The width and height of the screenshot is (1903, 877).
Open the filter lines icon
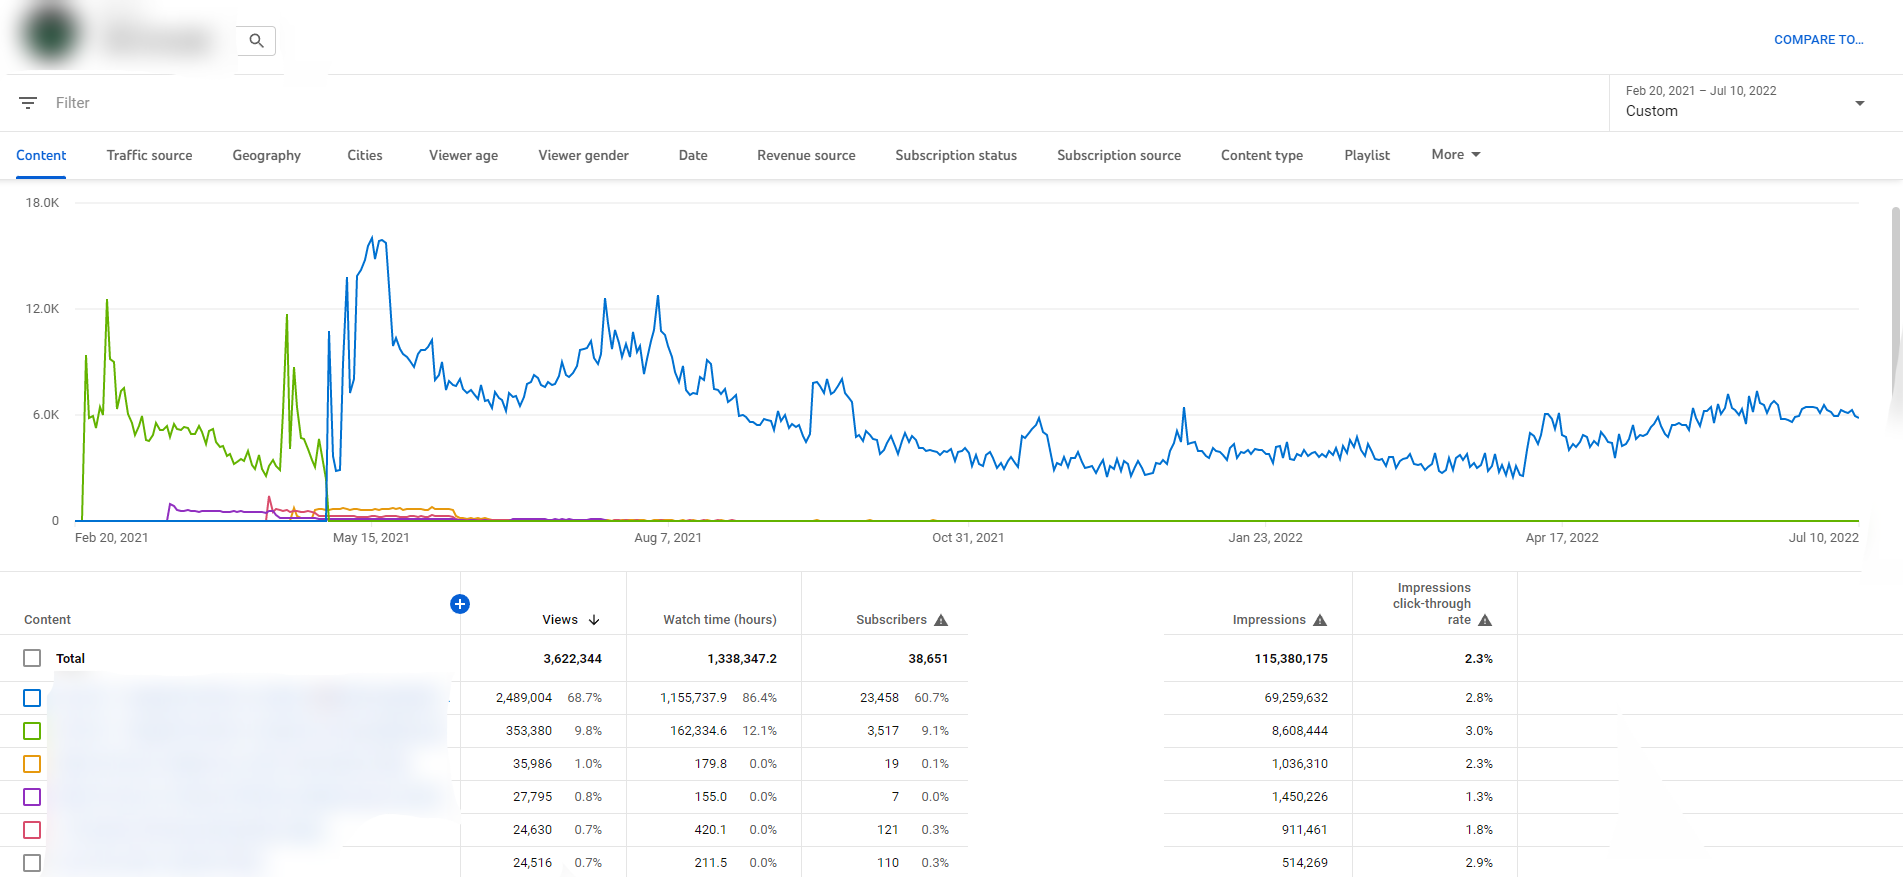pyautogui.click(x=28, y=103)
